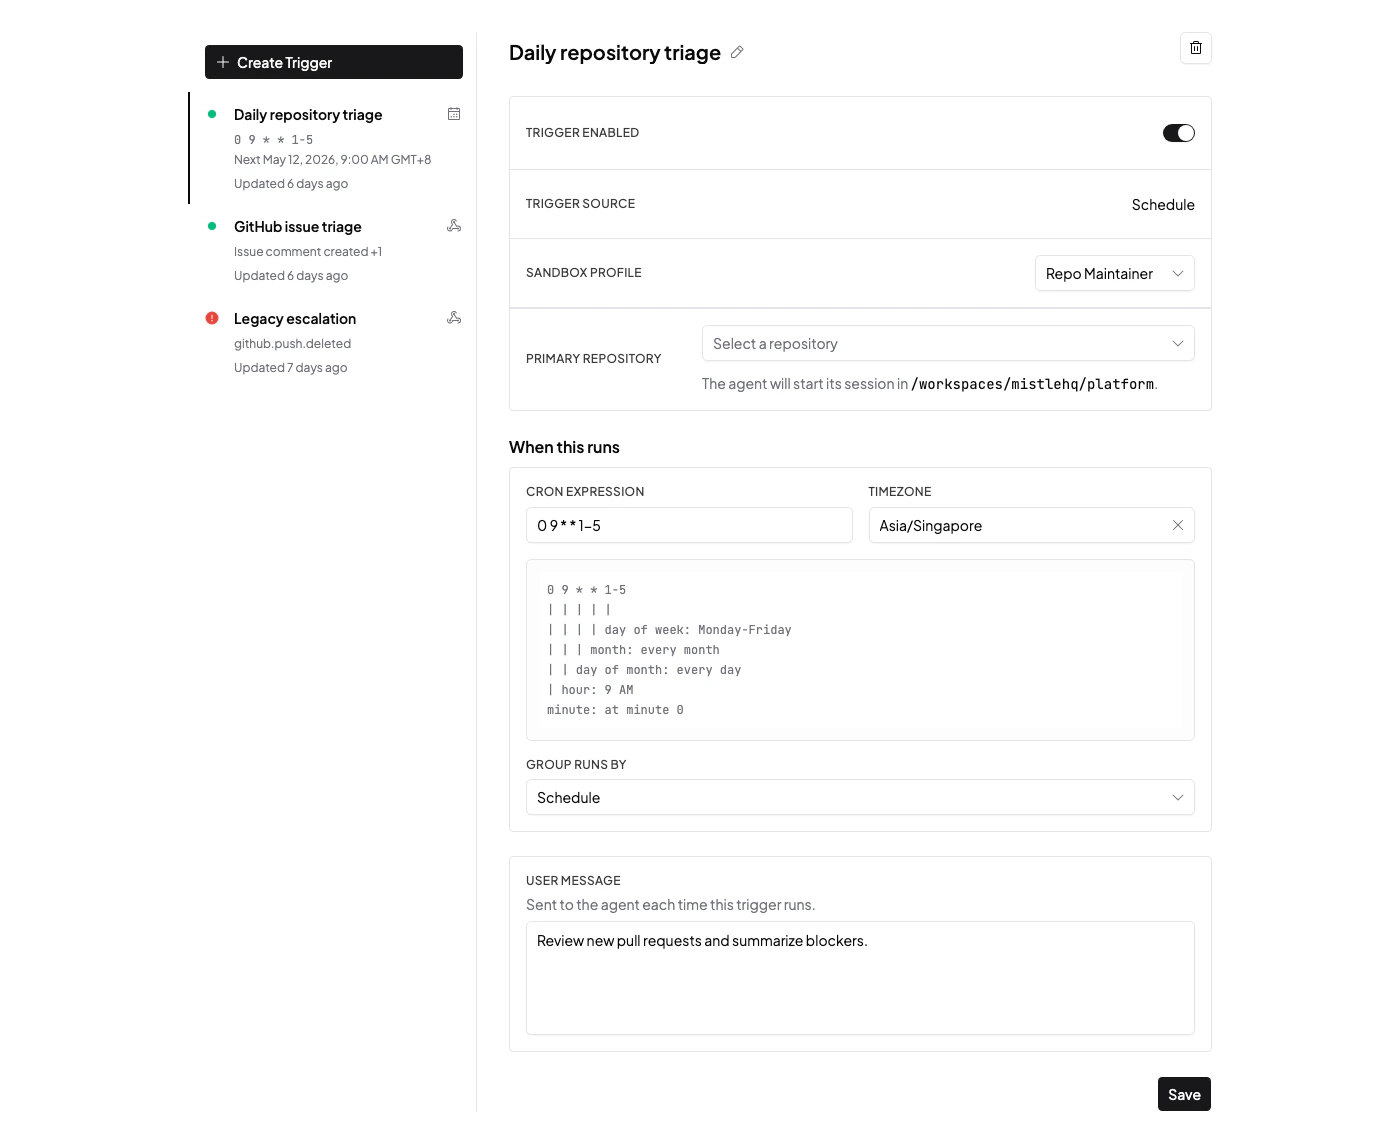This screenshot has height=1144, width=1400.
Task: Click 'Next May 12, 2026, 9:00 AM GMT+8' text
Action: (333, 160)
